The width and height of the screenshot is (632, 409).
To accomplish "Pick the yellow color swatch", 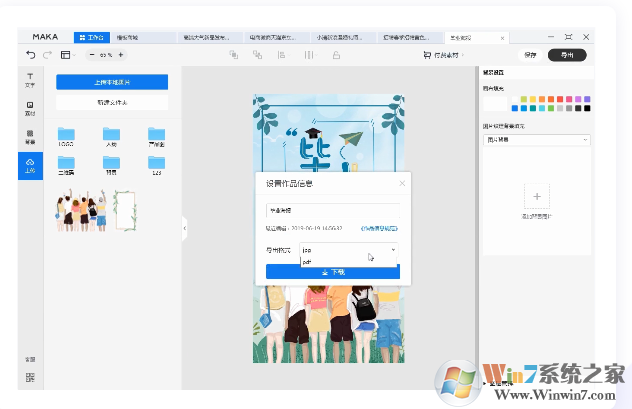I will coord(533,99).
